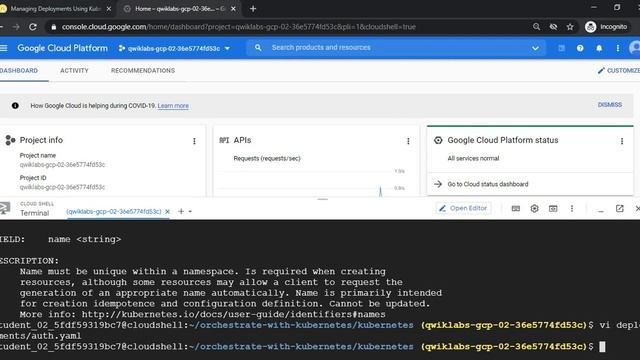Open the new session dropdown arrow

coord(190,211)
